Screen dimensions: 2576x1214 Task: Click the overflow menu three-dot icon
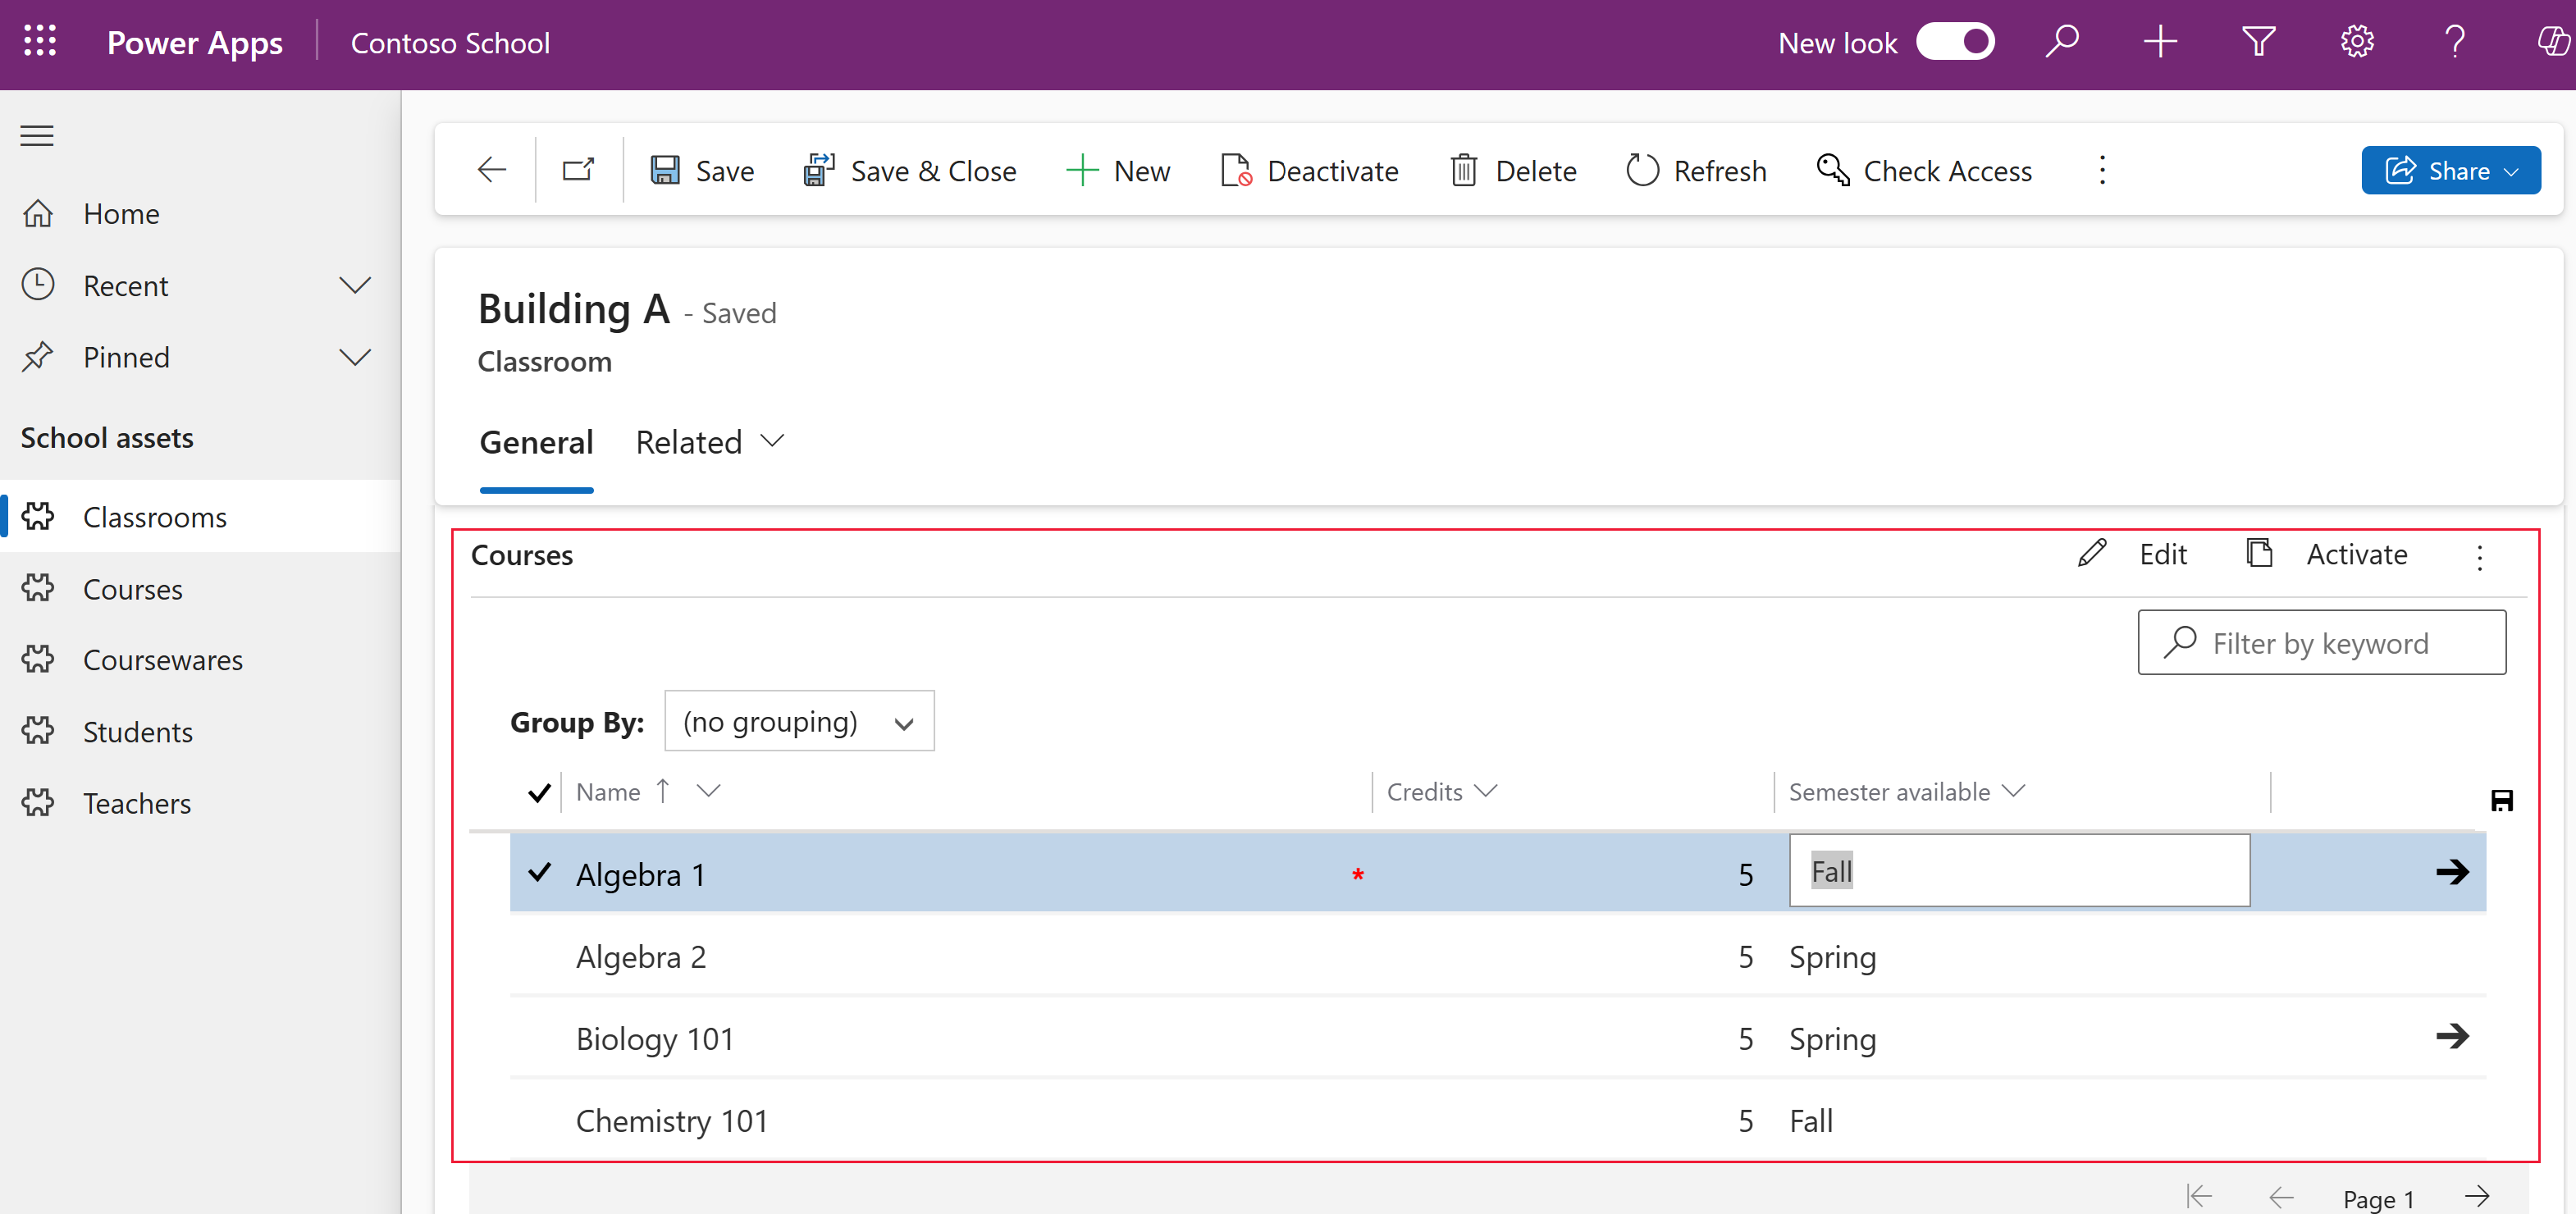pyautogui.click(x=2481, y=555)
